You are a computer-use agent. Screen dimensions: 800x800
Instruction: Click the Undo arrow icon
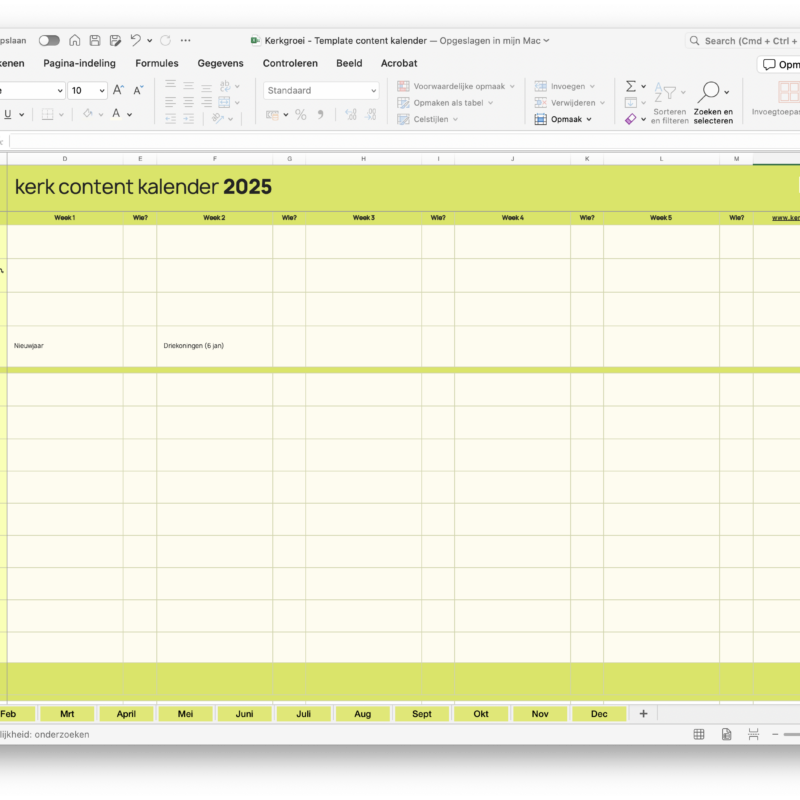135,40
